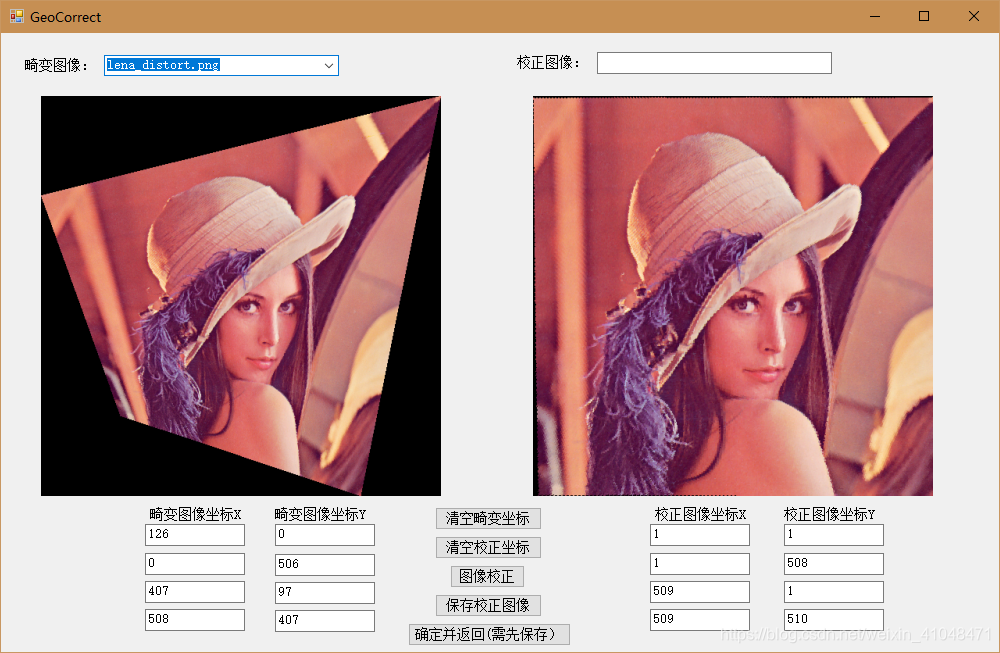Select lena_distort.png text in combo box

163,65
